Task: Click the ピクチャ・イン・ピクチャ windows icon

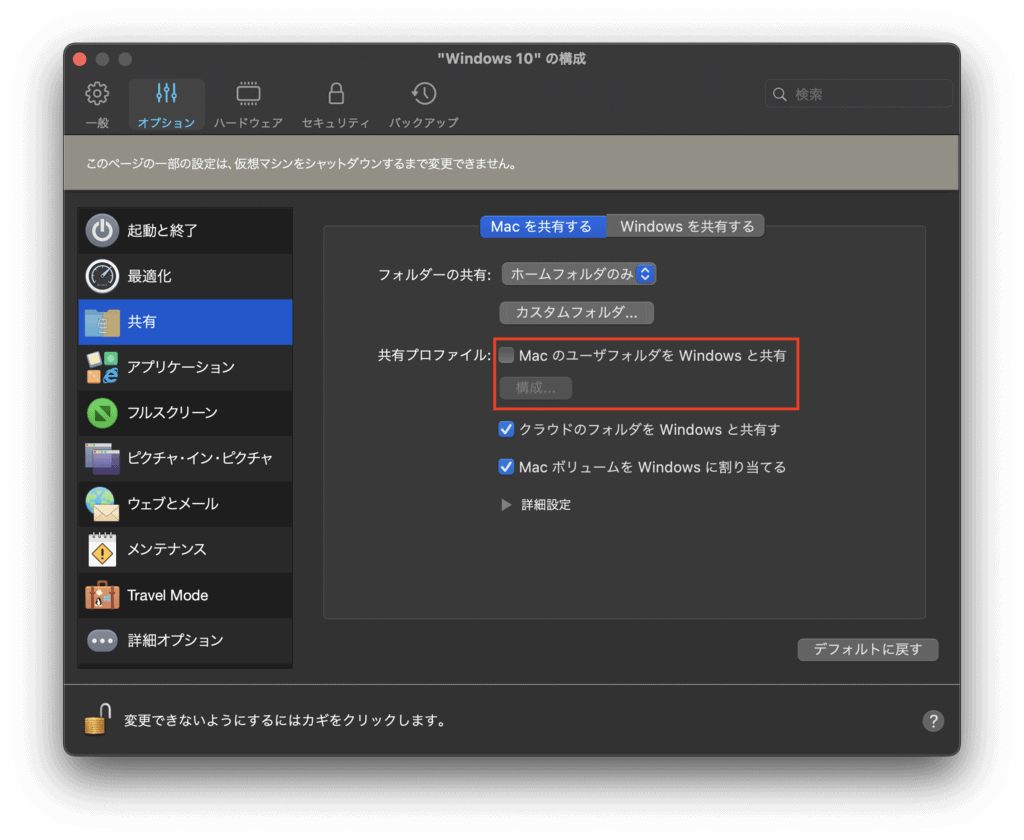Action: (x=102, y=459)
